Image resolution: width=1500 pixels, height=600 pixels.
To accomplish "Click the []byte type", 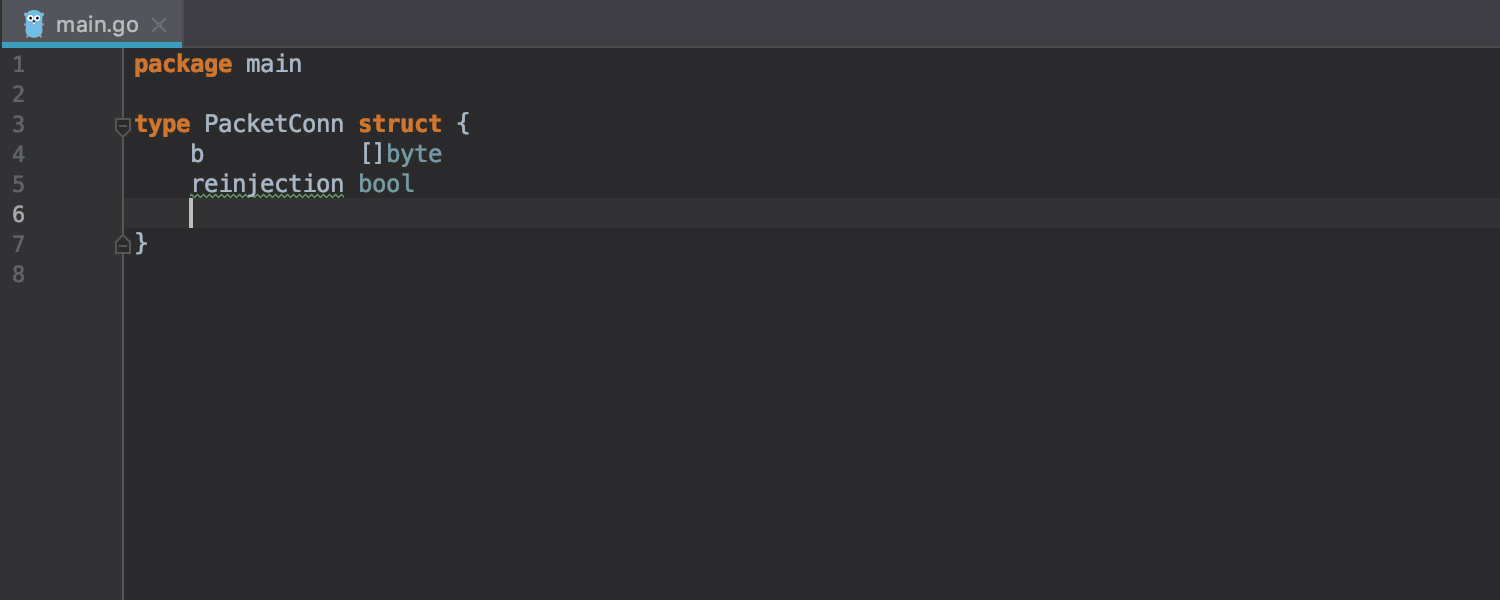I will pos(401,154).
